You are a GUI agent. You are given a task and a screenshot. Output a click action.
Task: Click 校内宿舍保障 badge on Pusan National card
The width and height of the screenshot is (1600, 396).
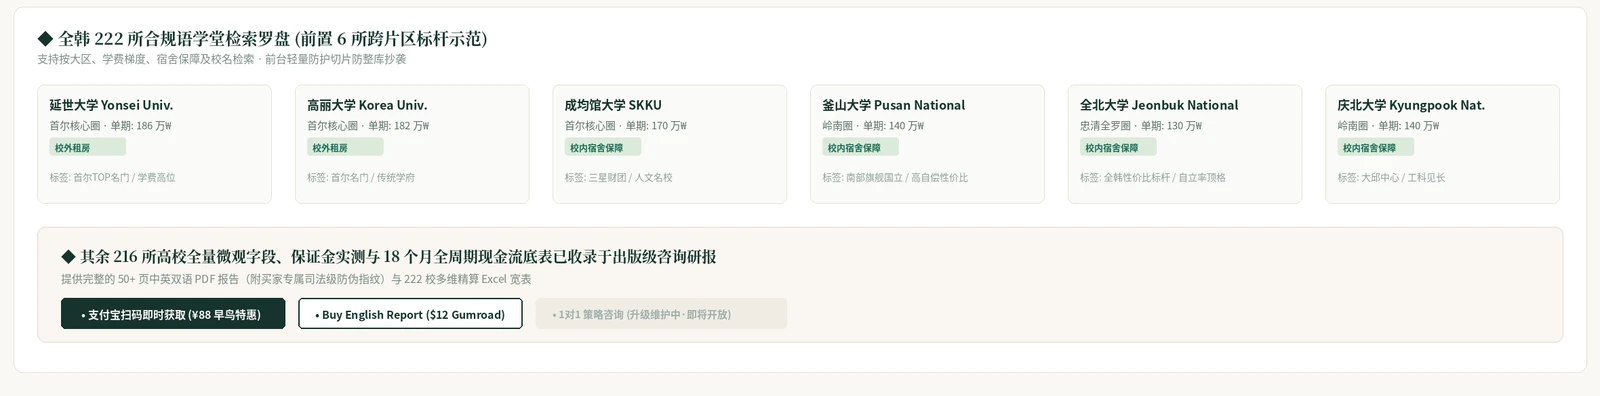point(860,147)
